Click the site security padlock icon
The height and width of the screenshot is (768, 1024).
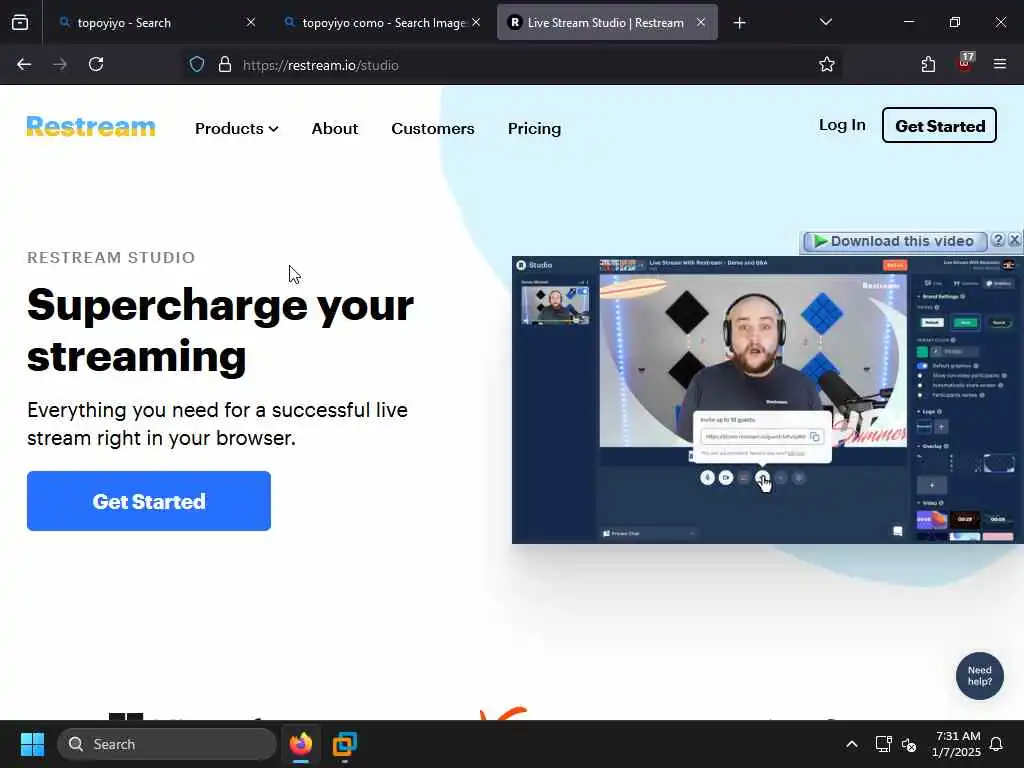click(225, 65)
